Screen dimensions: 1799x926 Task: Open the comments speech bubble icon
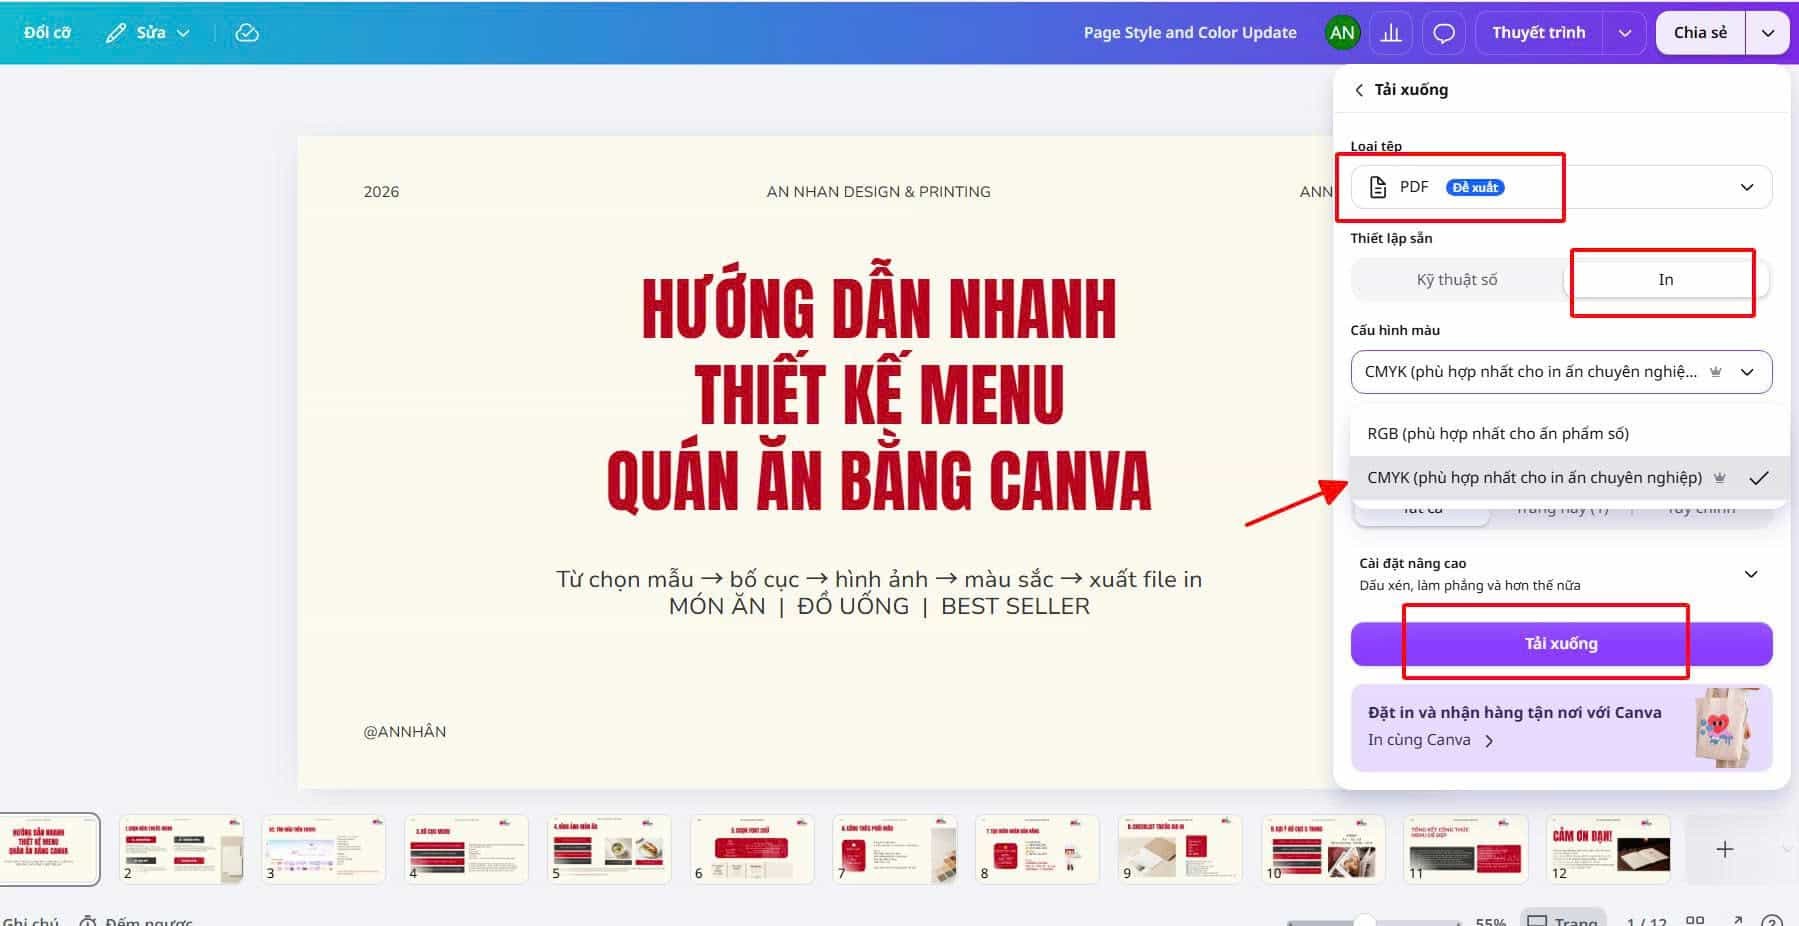(1444, 33)
